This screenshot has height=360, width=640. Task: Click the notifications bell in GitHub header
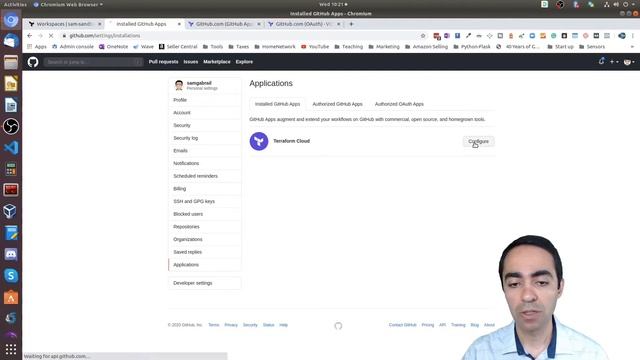click(x=601, y=61)
